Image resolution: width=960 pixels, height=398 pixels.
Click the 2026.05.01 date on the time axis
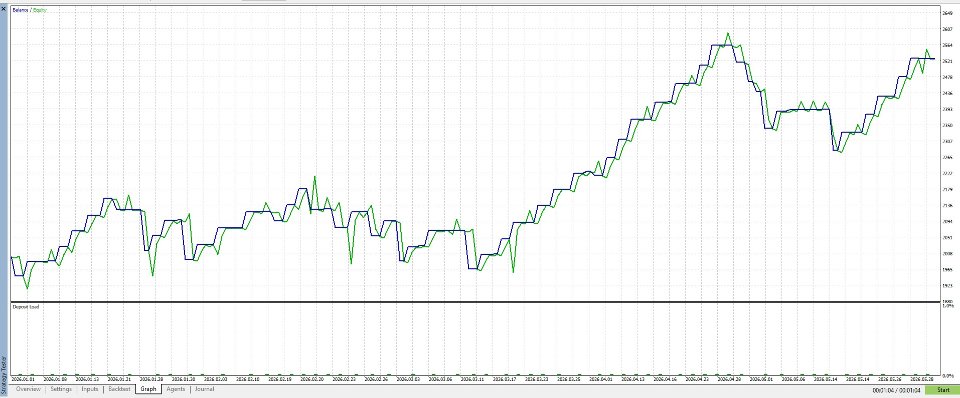click(x=761, y=380)
